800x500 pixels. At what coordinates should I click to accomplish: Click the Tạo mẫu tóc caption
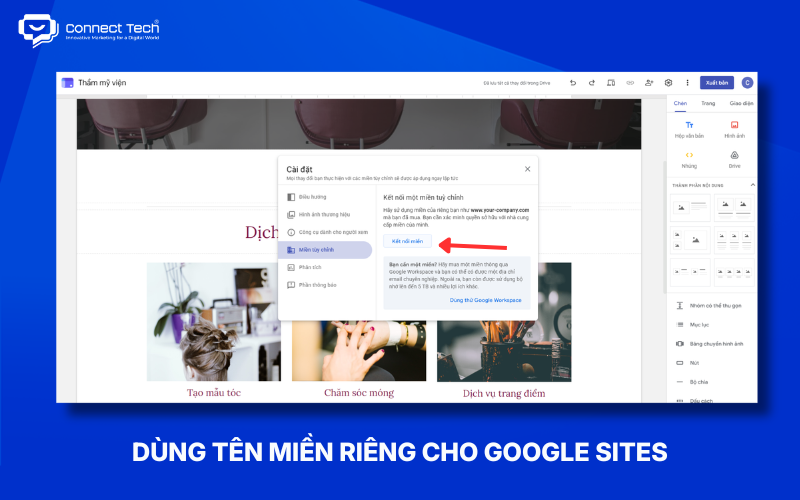(x=214, y=393)
